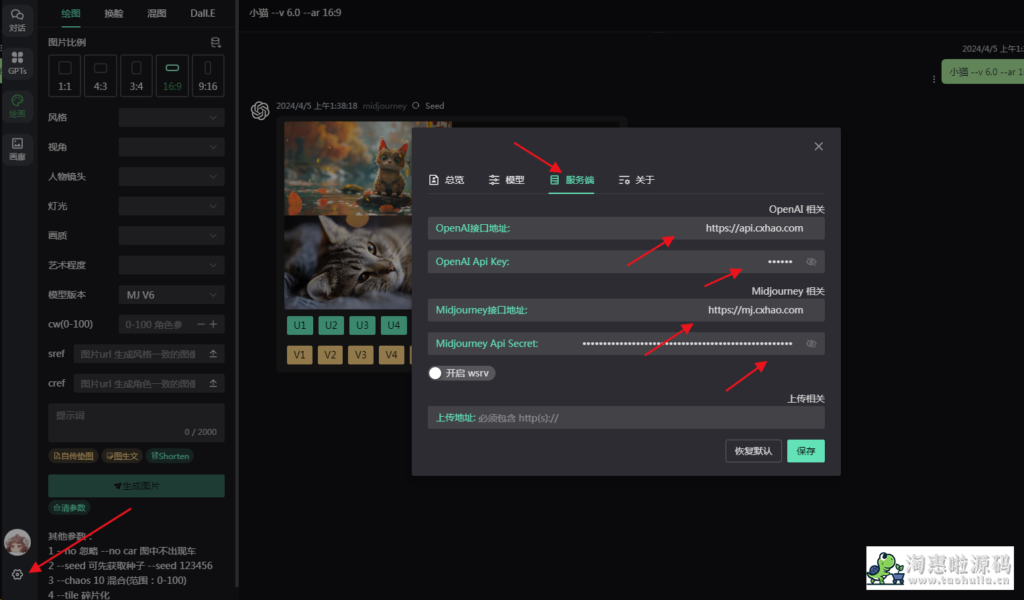This screenshot has height=600, width=1024.
Task: Click the user avatar in sidebar
Action: point(17,542)
